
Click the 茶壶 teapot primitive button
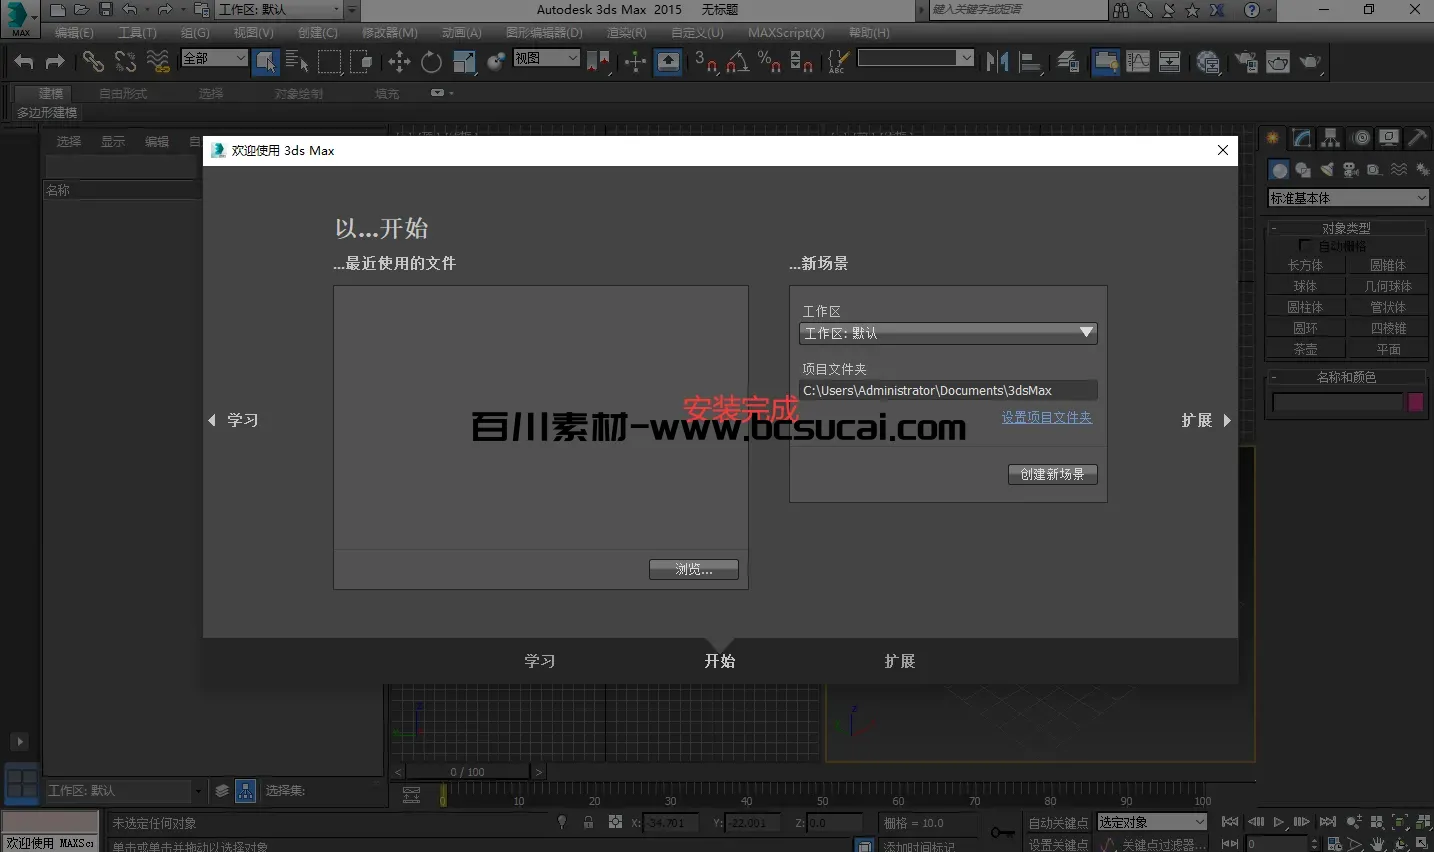[x=1305, y=349]
